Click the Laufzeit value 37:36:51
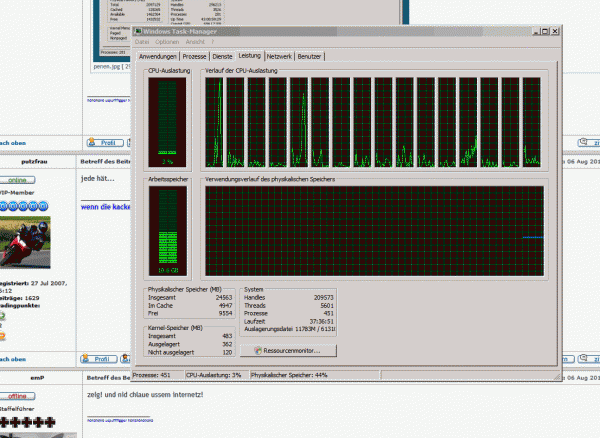Image resolution: width=600 pixels, height=438 pixels. point(321,322)
